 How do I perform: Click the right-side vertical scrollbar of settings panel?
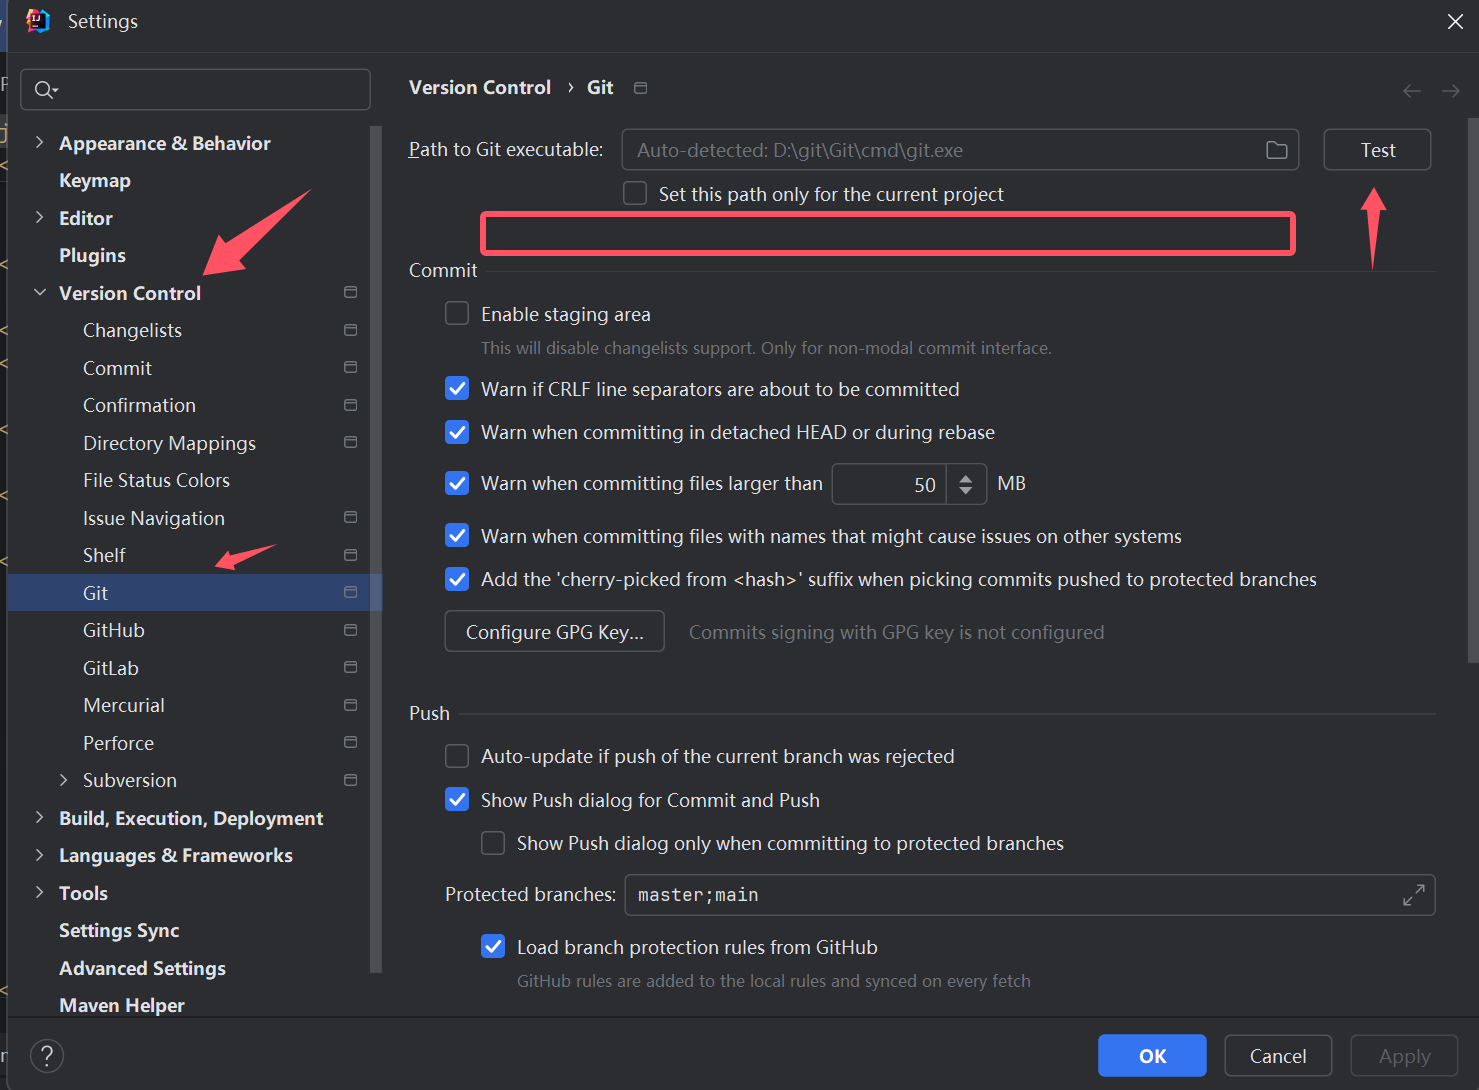point(1472,390)
